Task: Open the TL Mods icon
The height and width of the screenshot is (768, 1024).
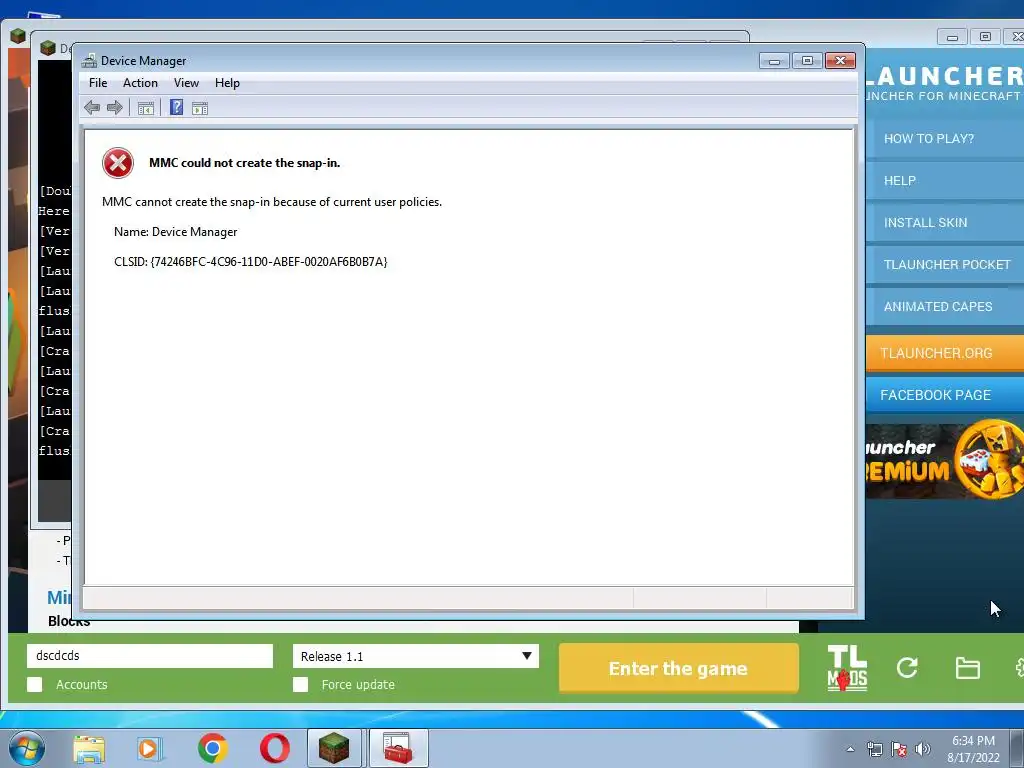Action: tap(847, 668)
